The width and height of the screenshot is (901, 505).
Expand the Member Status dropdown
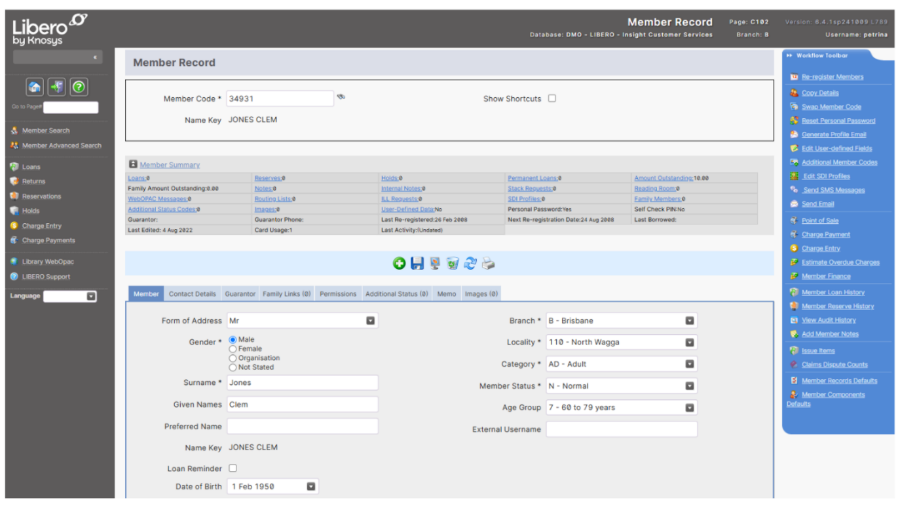(689, 386)
